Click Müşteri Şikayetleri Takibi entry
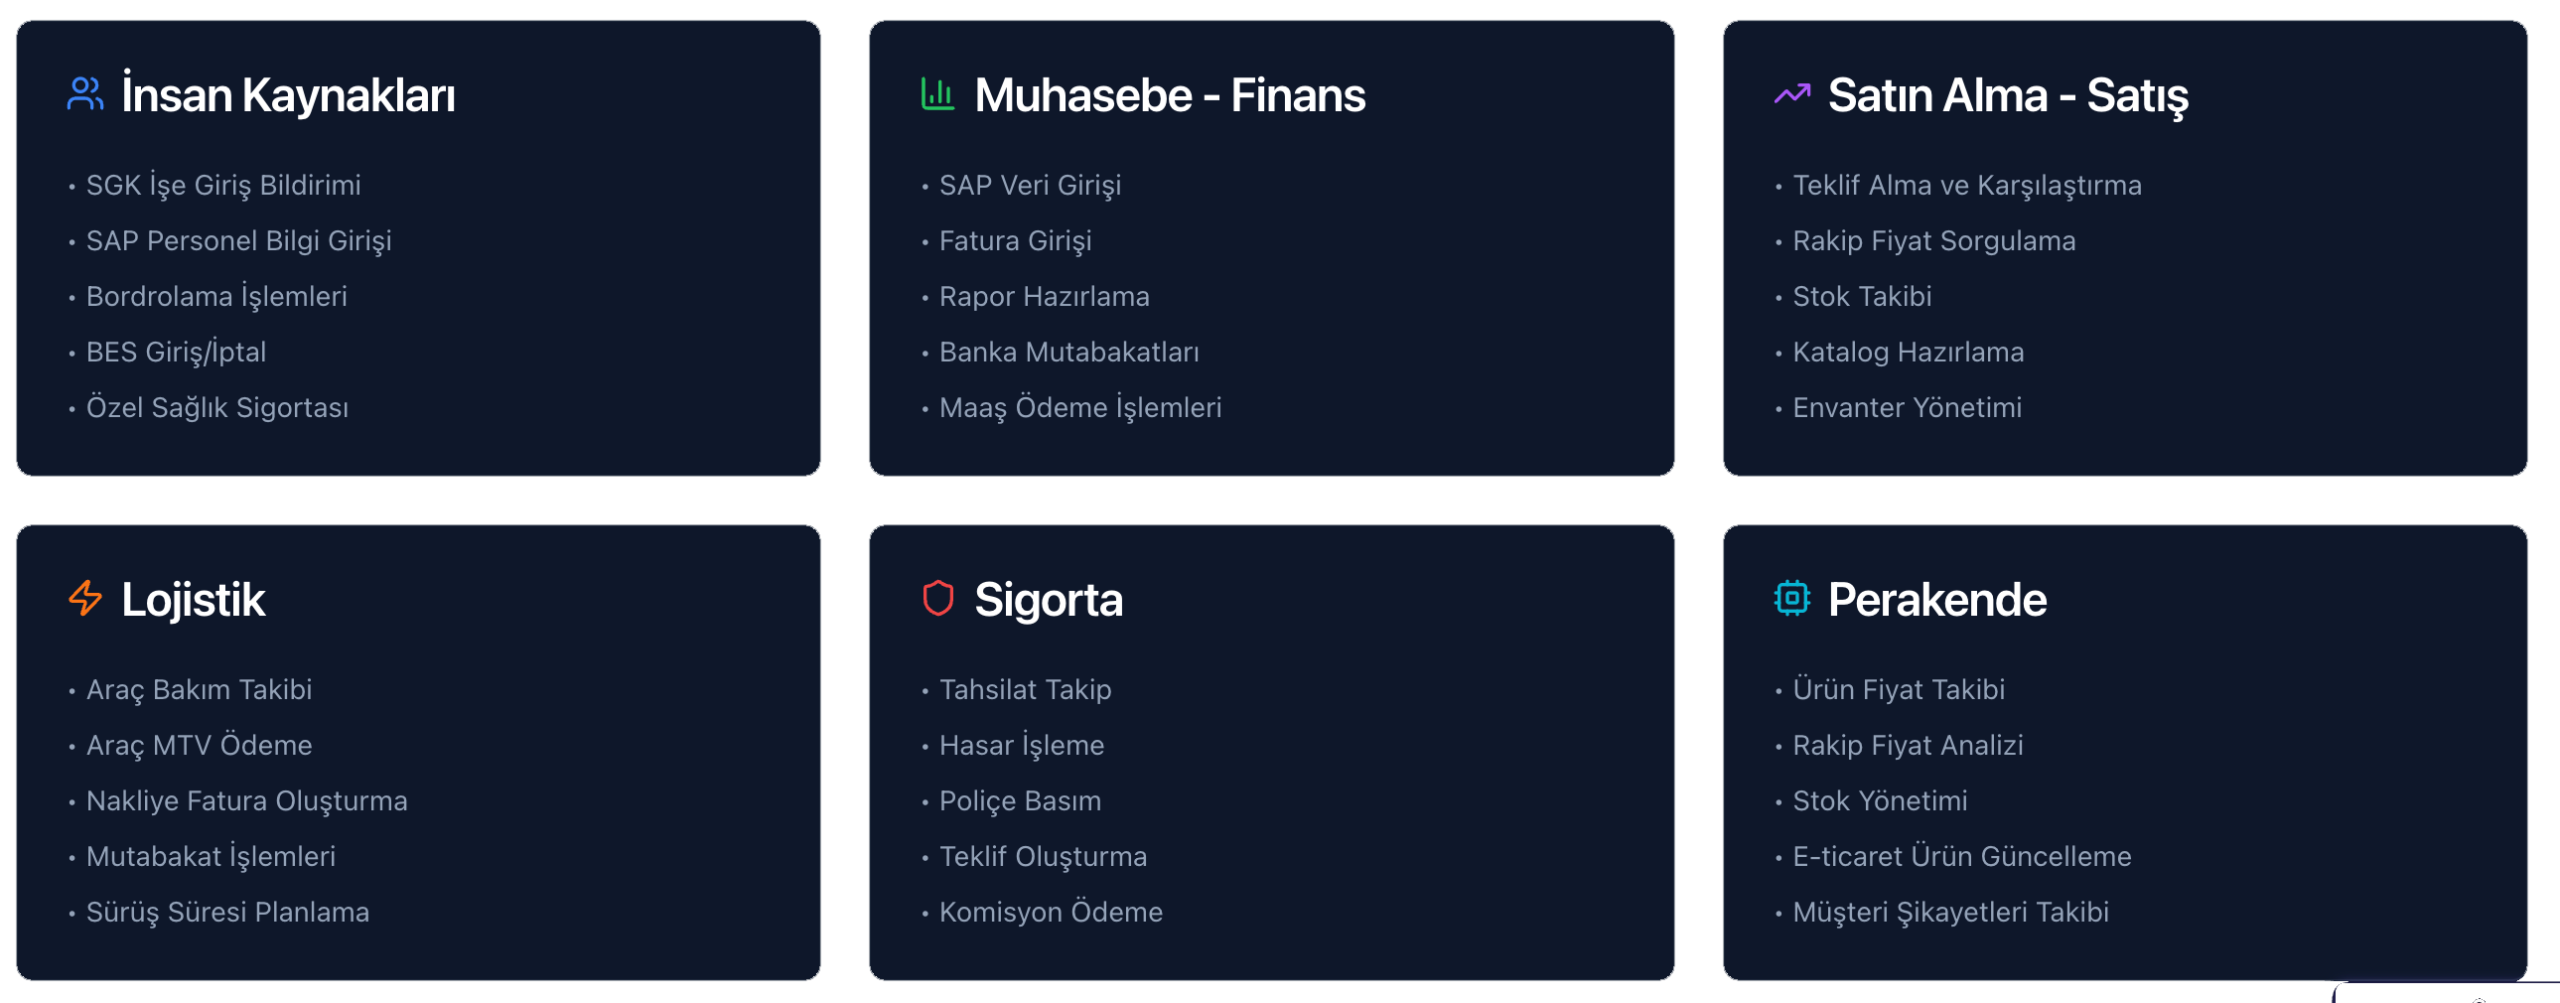Image resolution: width=2560 pixels, height=1003 pixels. point(1950,912)
